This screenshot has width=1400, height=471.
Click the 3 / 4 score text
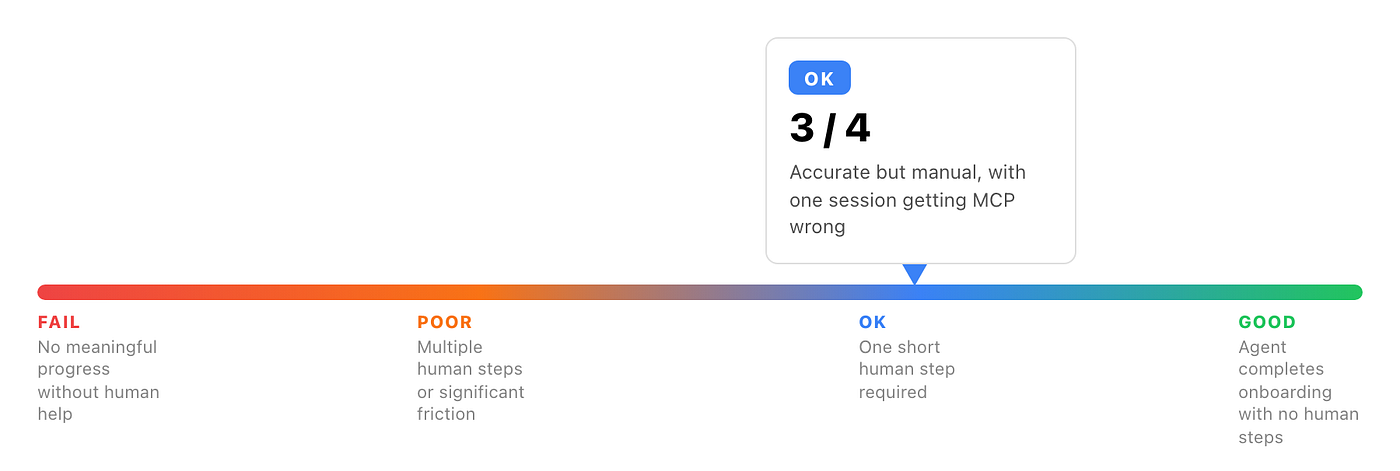[830, 128]
